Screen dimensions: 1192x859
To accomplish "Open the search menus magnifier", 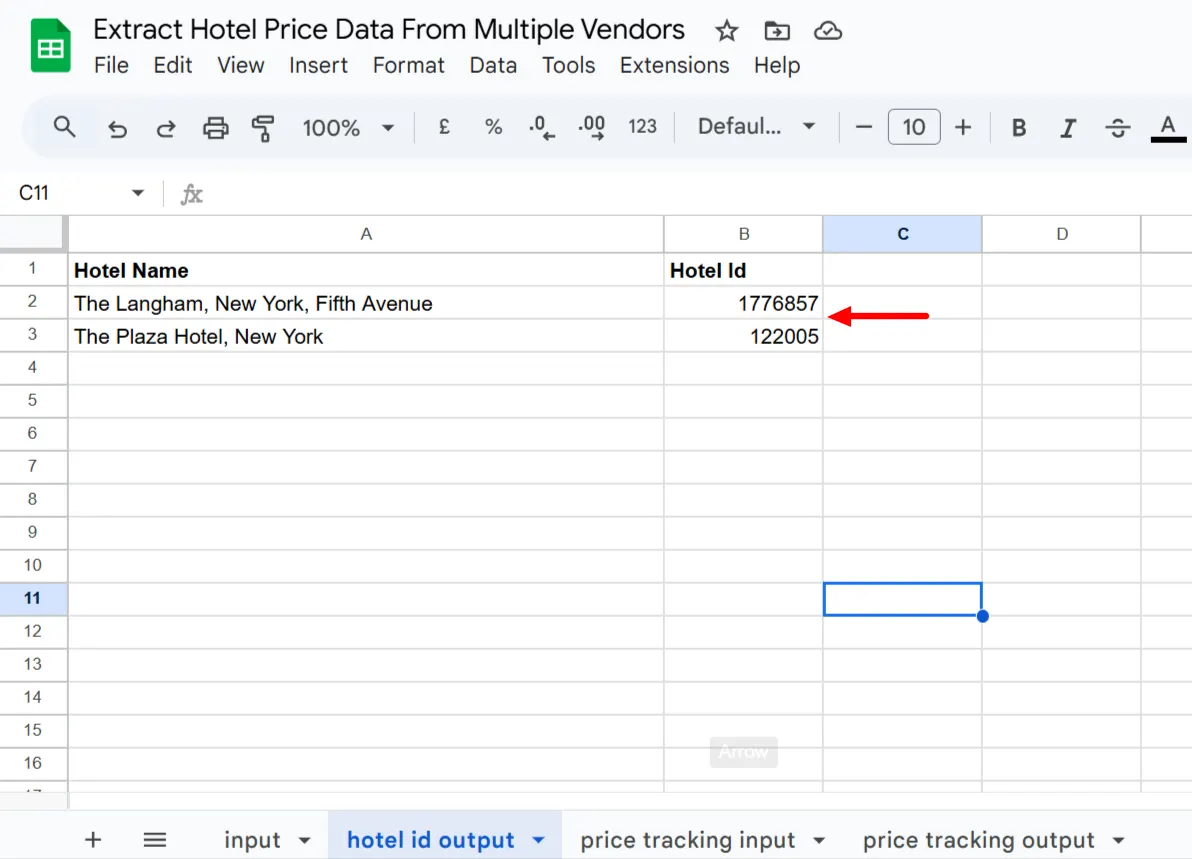I will click(65, 127).
